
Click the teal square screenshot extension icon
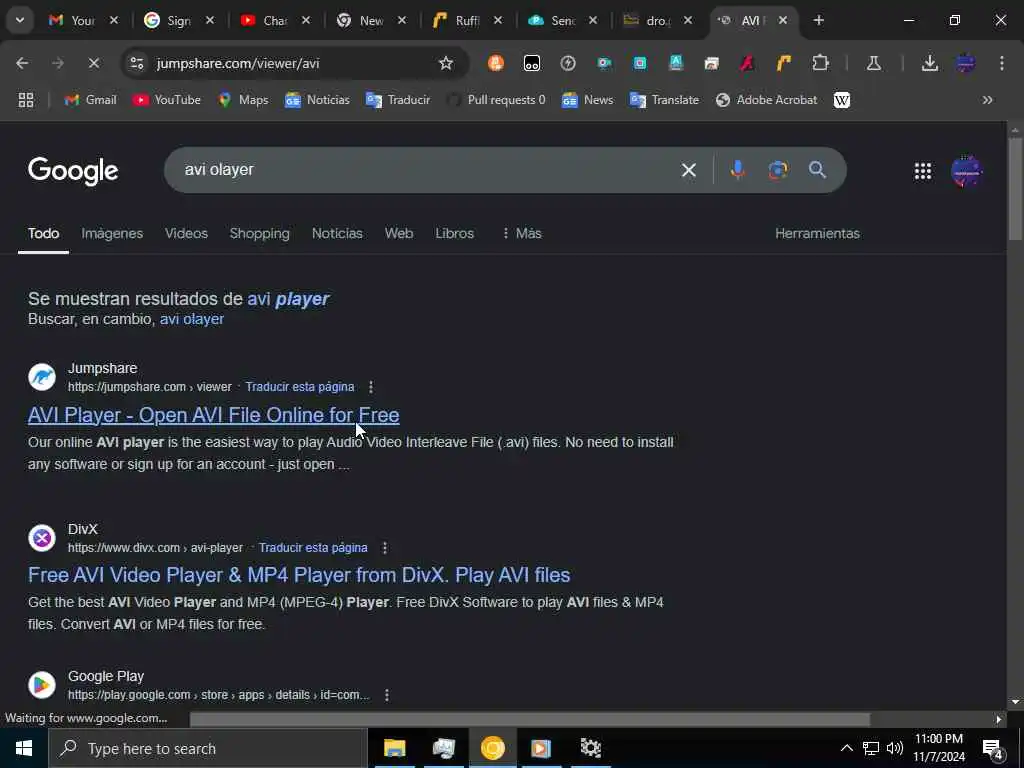pos(640,63)
